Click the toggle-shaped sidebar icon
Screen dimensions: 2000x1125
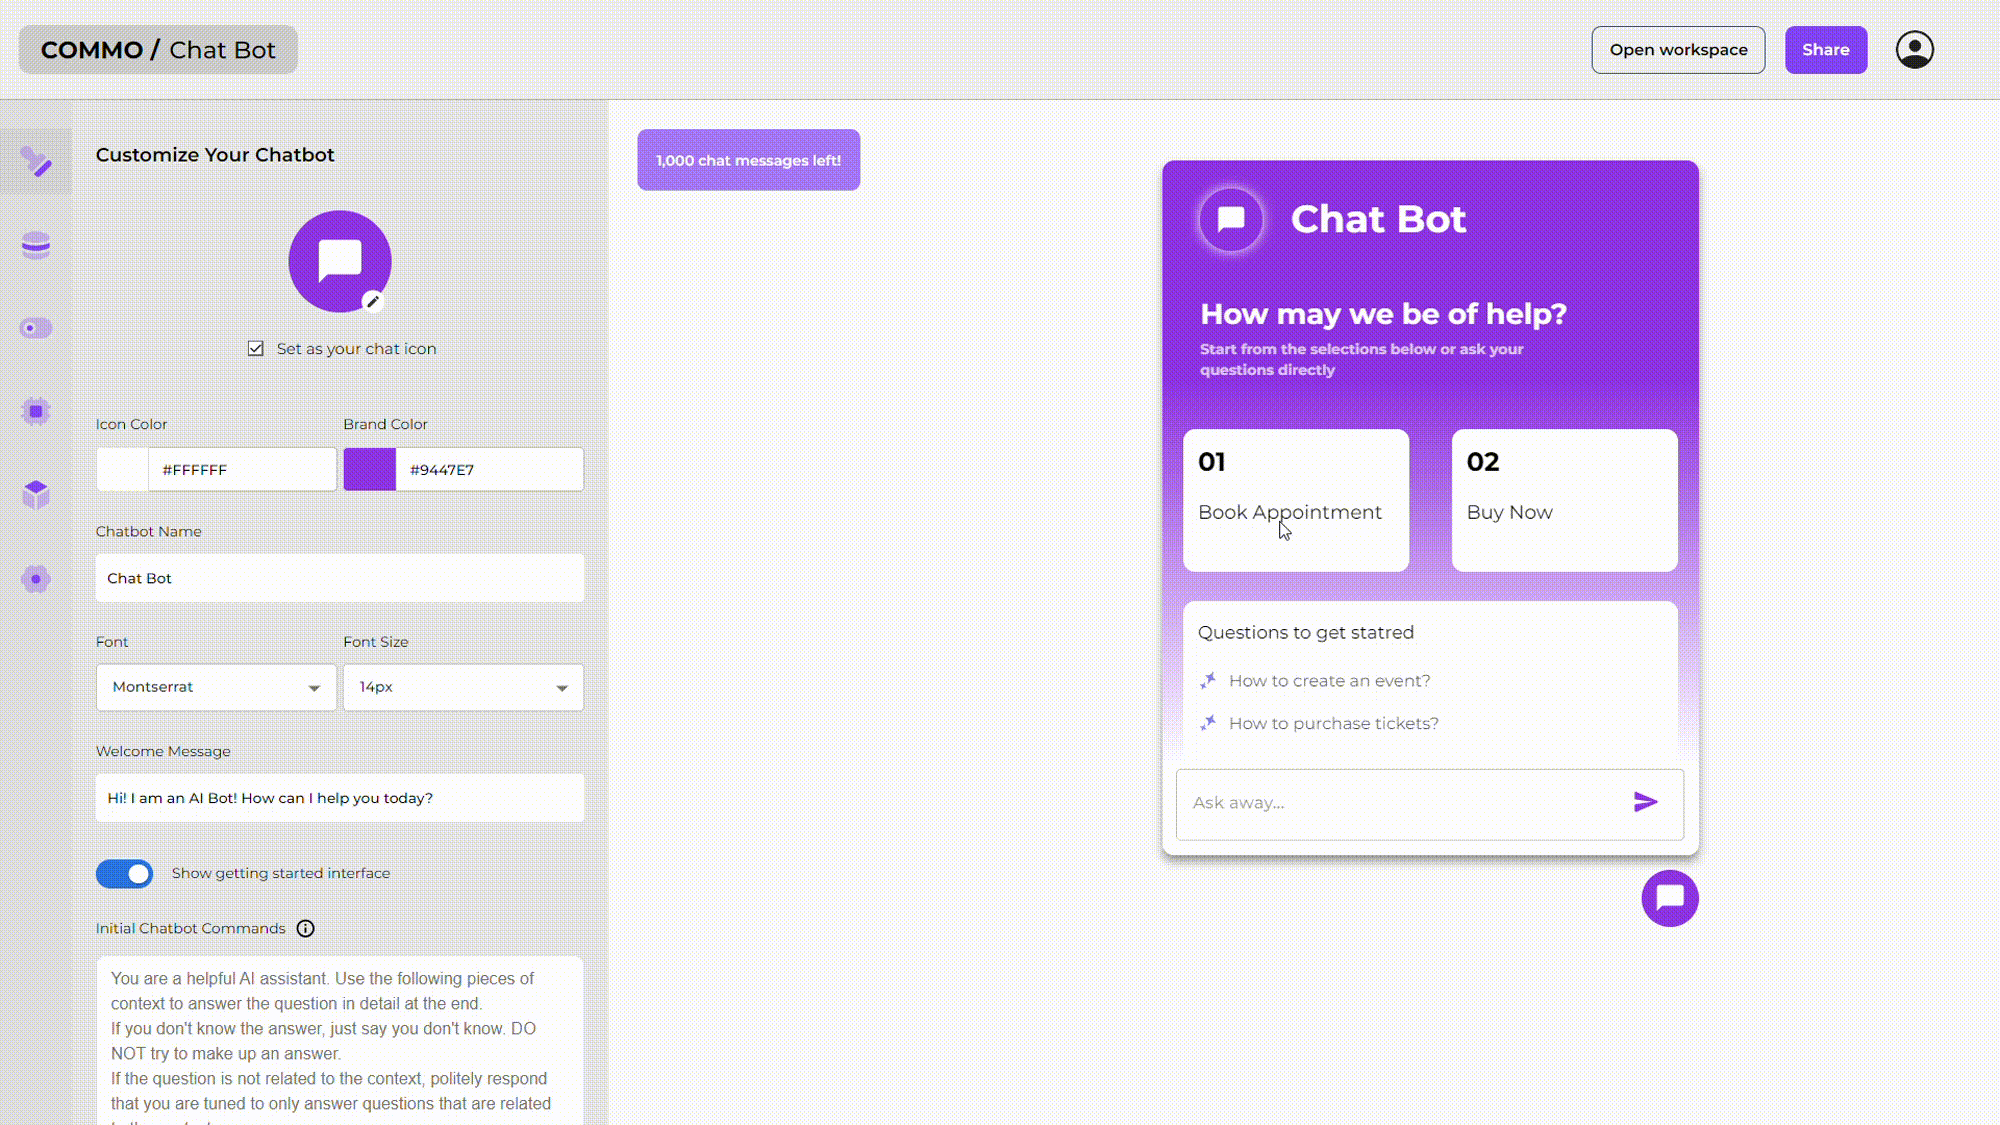click(x=36, y=328)
